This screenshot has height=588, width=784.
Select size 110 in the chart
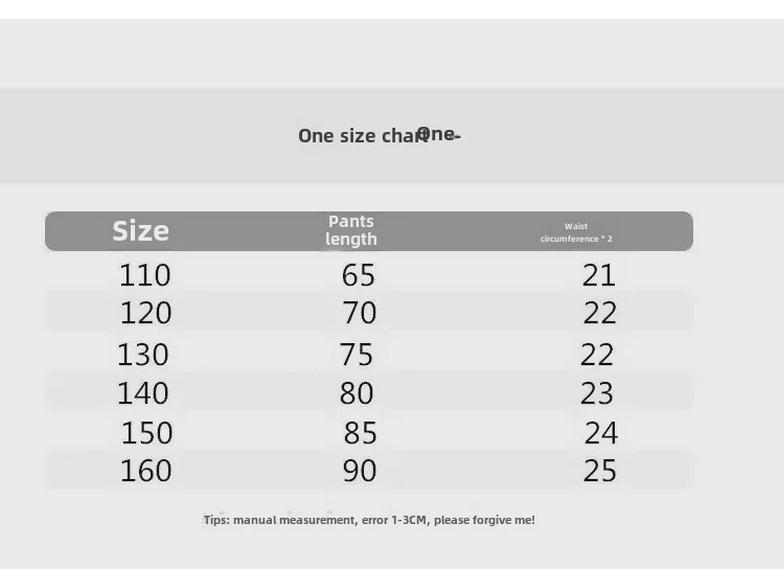tap(145, 275)
